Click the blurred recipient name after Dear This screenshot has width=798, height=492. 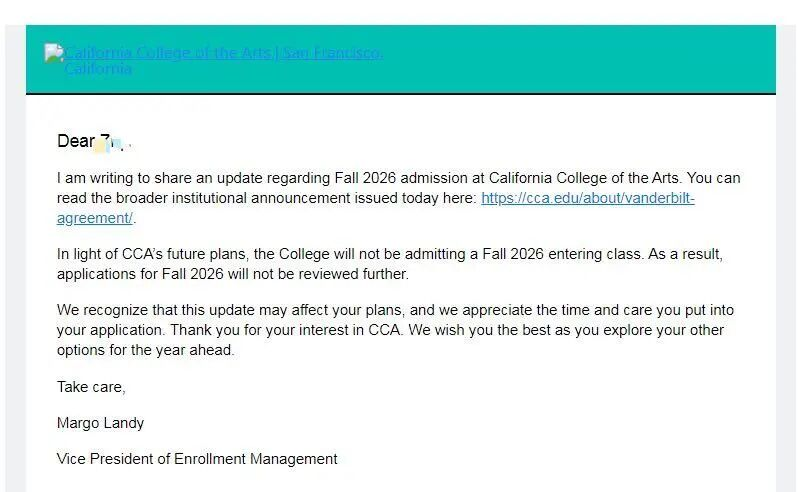(x=110, y=142)
